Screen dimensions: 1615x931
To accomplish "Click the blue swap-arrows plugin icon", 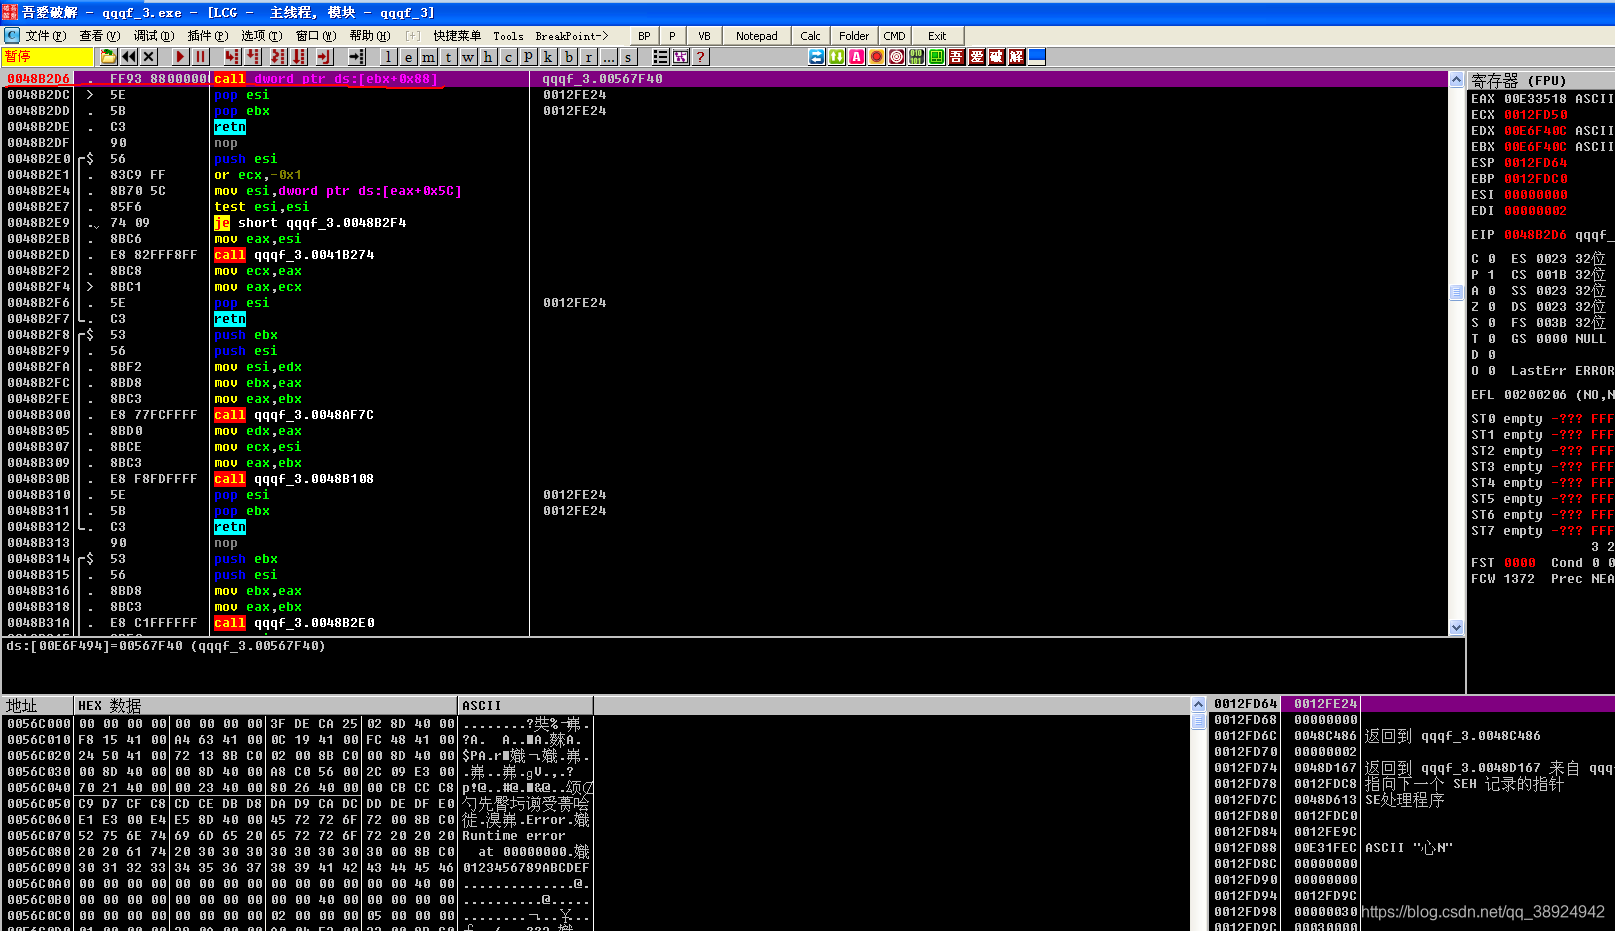I will (817, 57).
